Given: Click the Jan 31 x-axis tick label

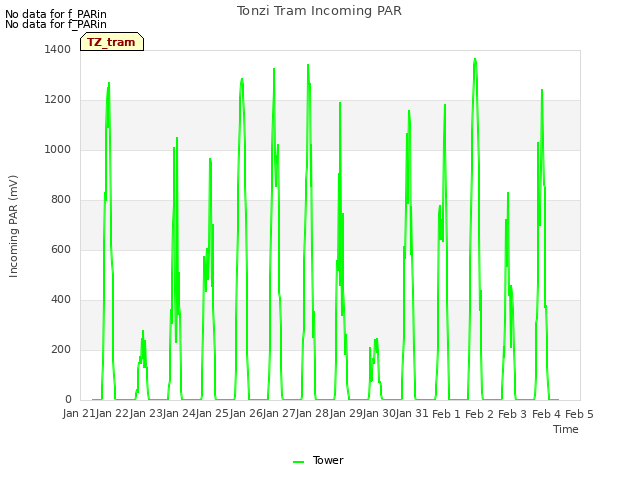Looking at the screenshot, I should click(412, 414).
